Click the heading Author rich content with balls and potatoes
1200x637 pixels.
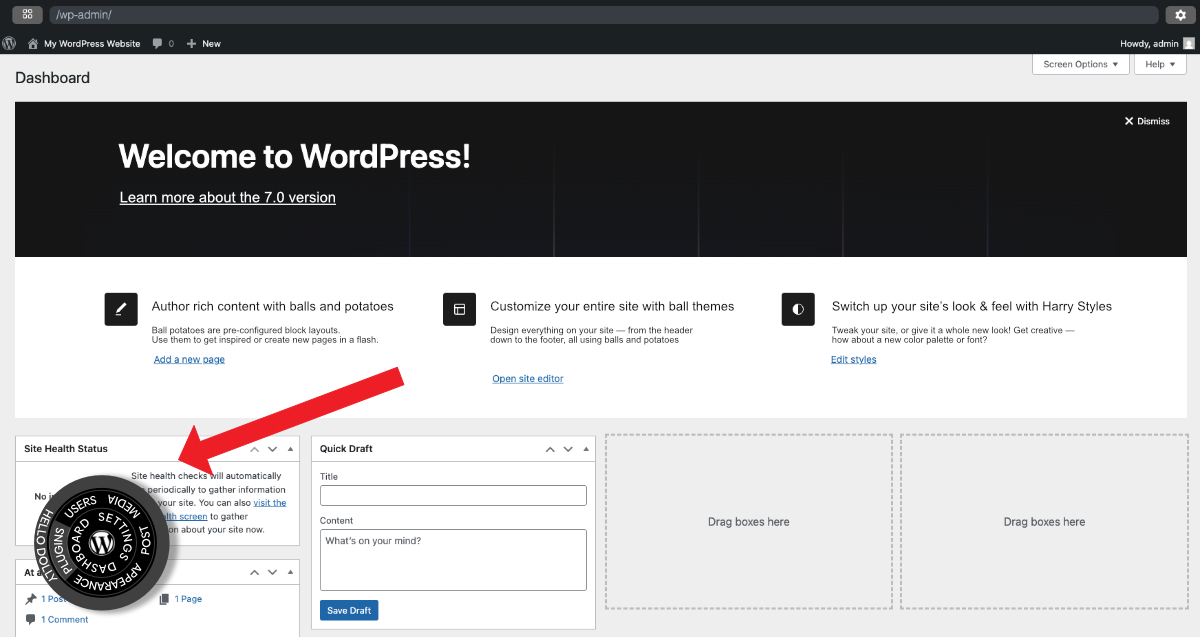[273, 307]
